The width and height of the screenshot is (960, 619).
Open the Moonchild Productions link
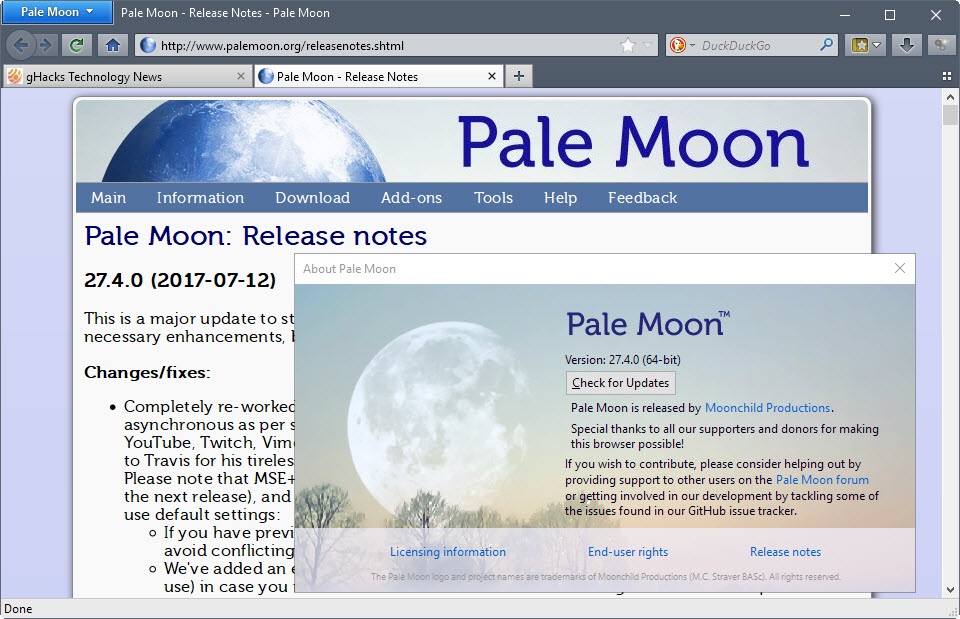tap(767, 408)
